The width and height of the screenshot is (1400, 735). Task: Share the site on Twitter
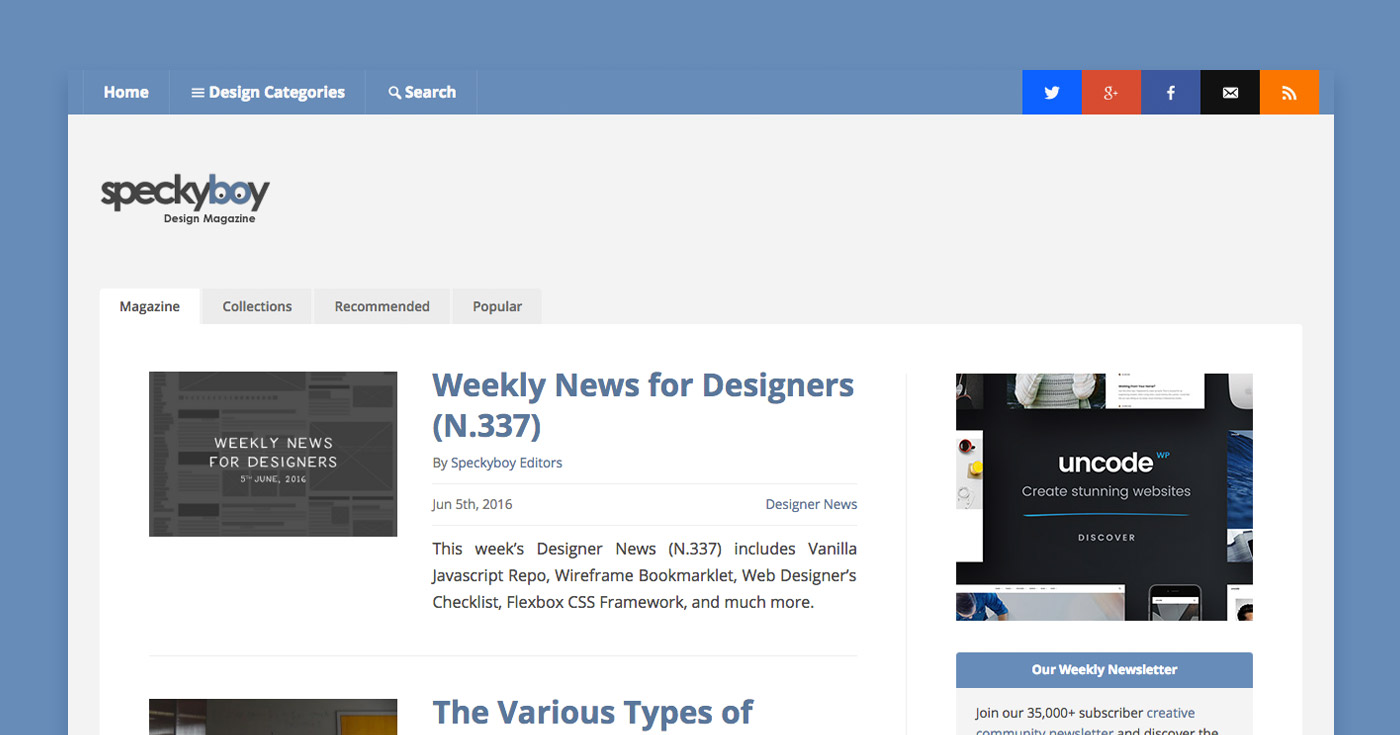click(x=1051, y=91)
